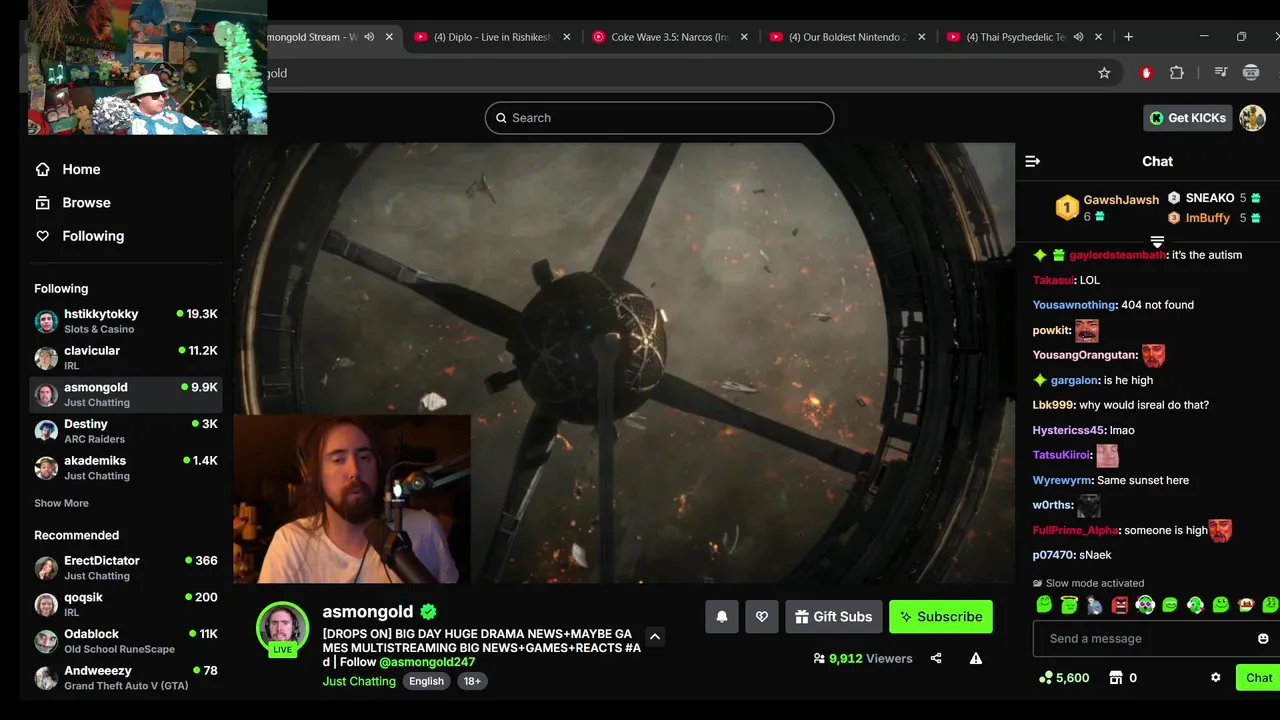The image size is (1280, 720).
Task: Open a new browser tab
Action: [1128, 37]
